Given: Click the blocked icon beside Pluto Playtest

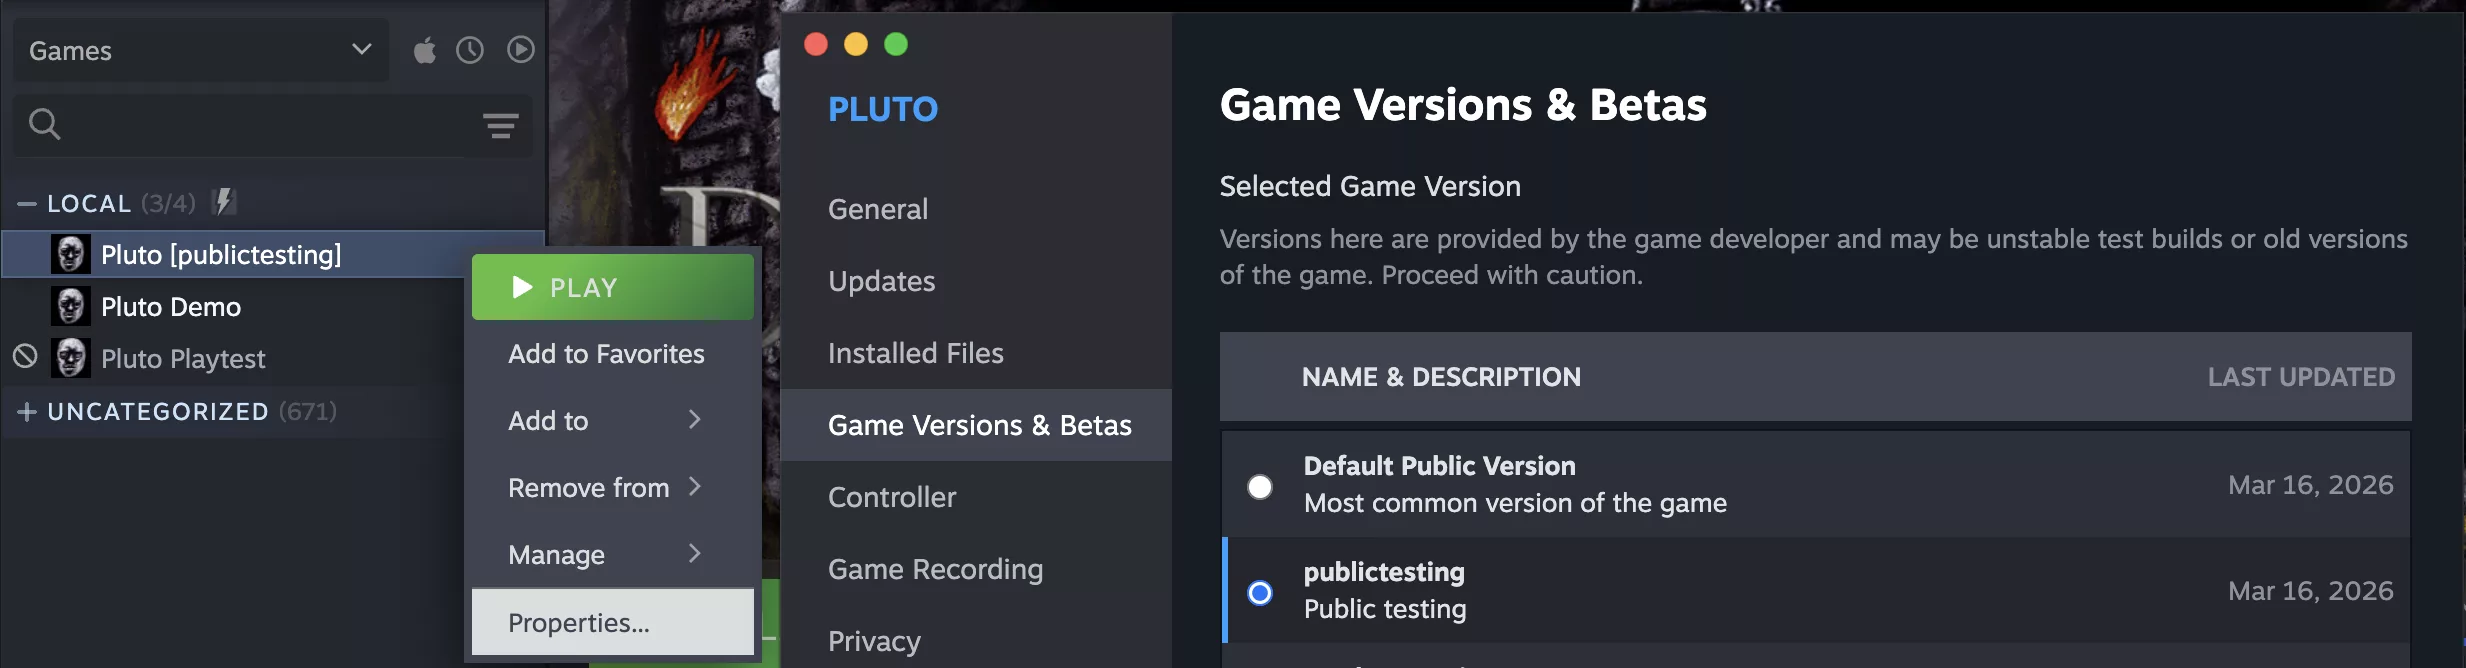Looking at the screenshot, I should point(25,356).
